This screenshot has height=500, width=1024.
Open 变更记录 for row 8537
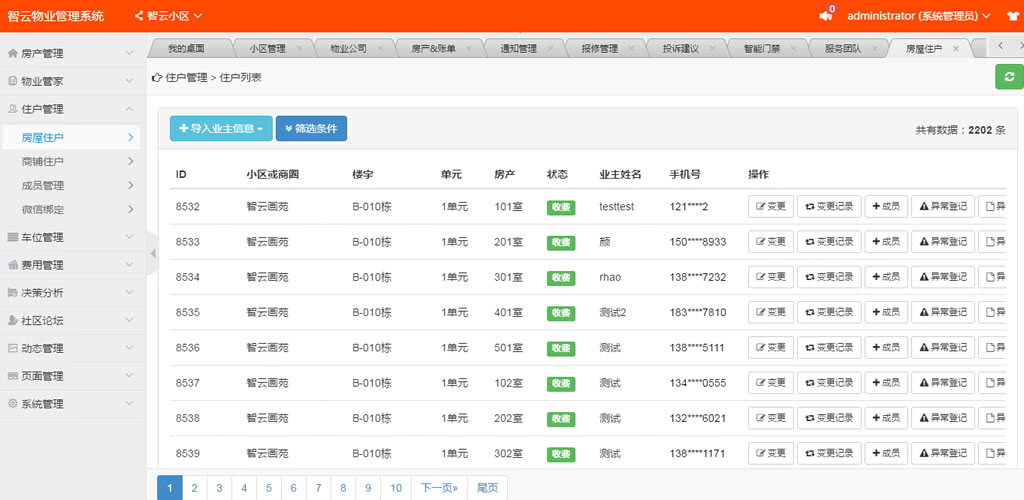pyautogui.click(x=829, y=383)
